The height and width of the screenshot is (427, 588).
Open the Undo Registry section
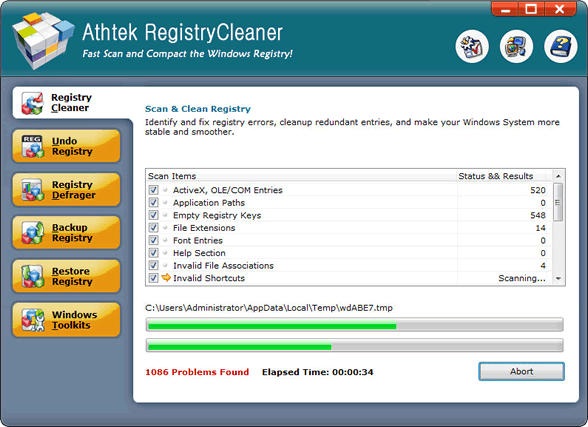tap(66, 146)
